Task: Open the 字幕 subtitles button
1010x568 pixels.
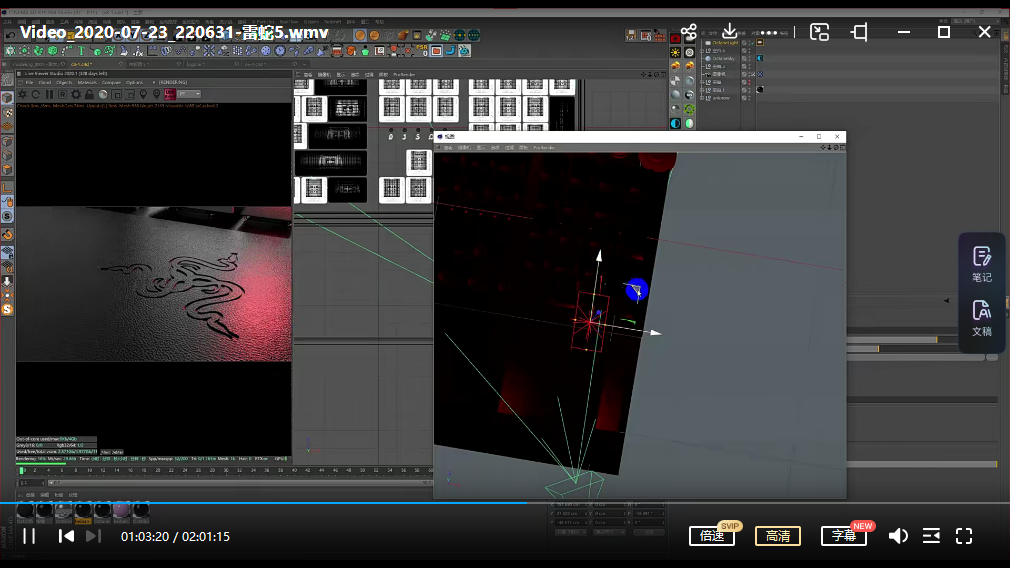Action: tap(843, 536)
